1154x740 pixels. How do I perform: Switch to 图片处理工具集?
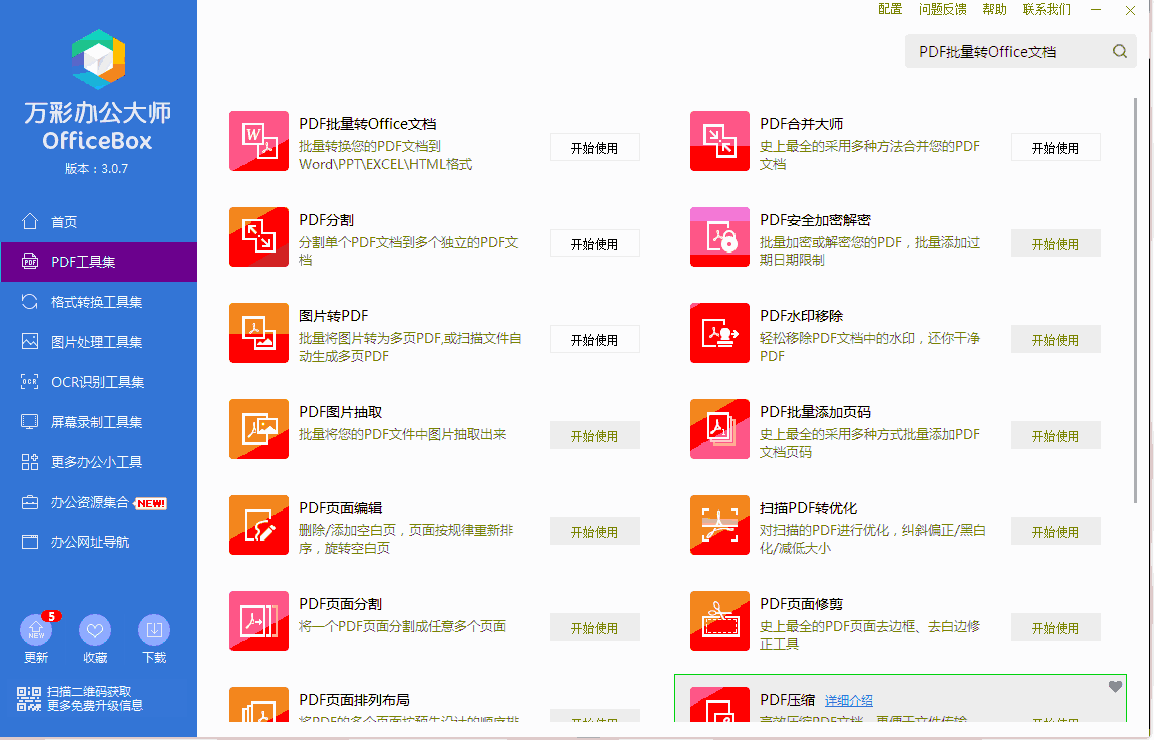pyautogui.click(x=99, y=342)
